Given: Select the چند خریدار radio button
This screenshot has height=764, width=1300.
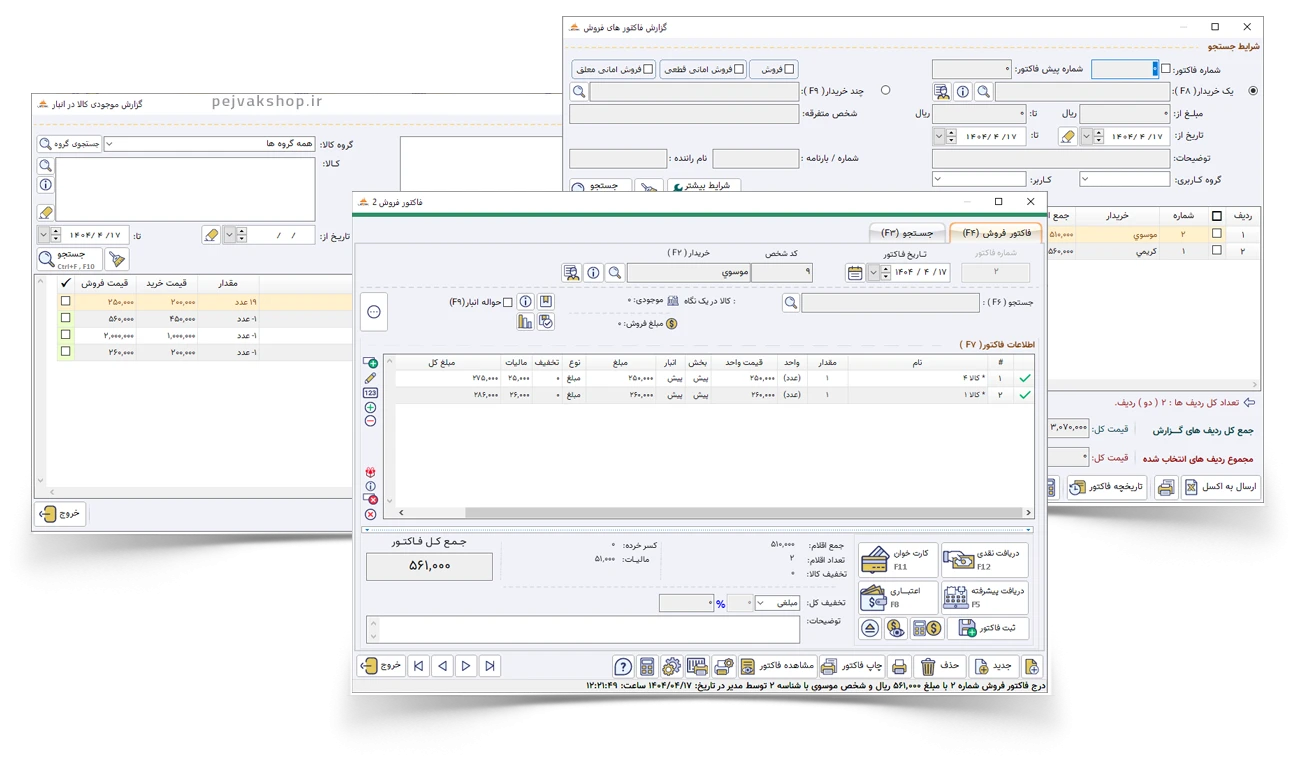Looking at the screenshot, I should [x=885, y=91].
